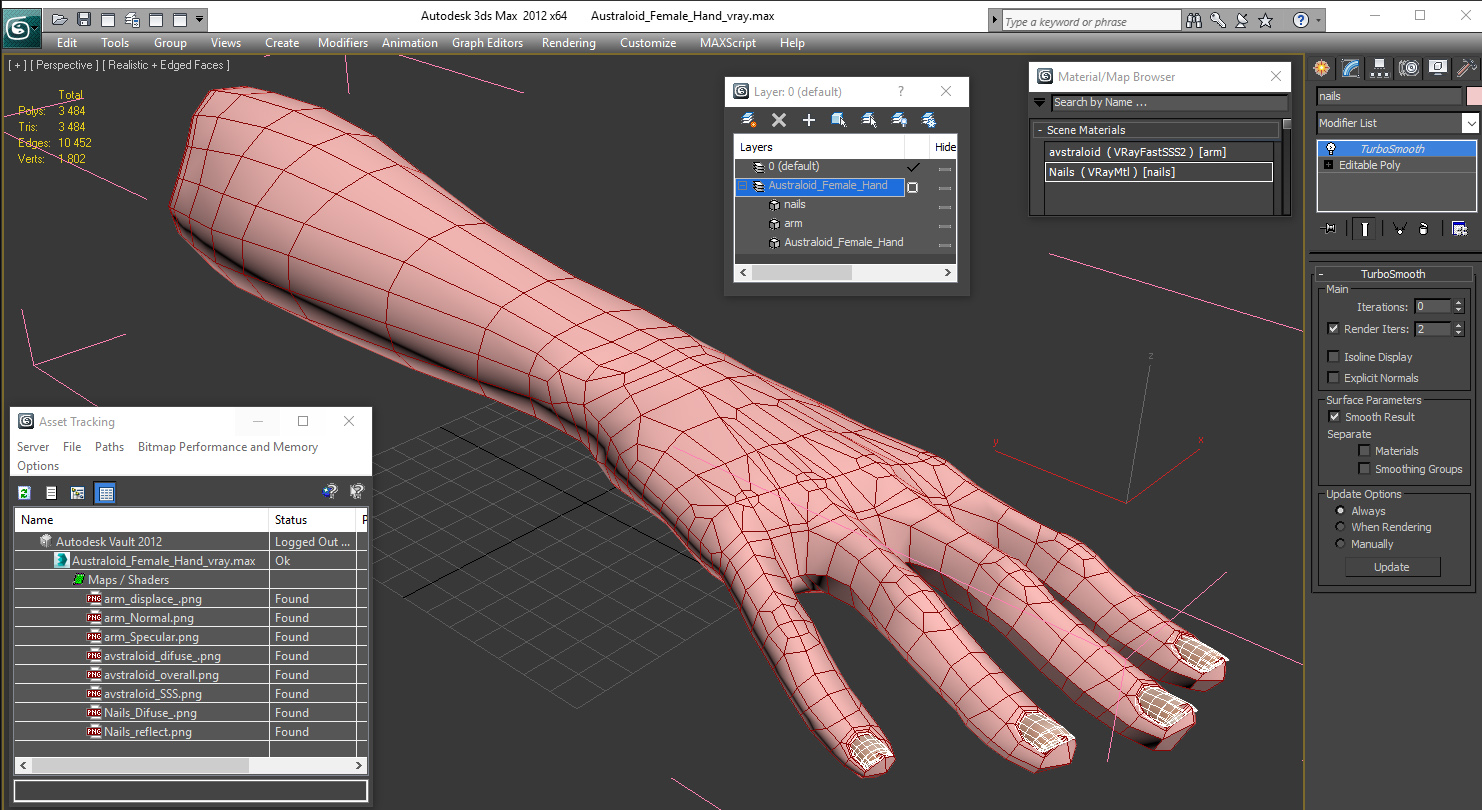Click the Render Iters spinner arrows

coord(1458,329)
